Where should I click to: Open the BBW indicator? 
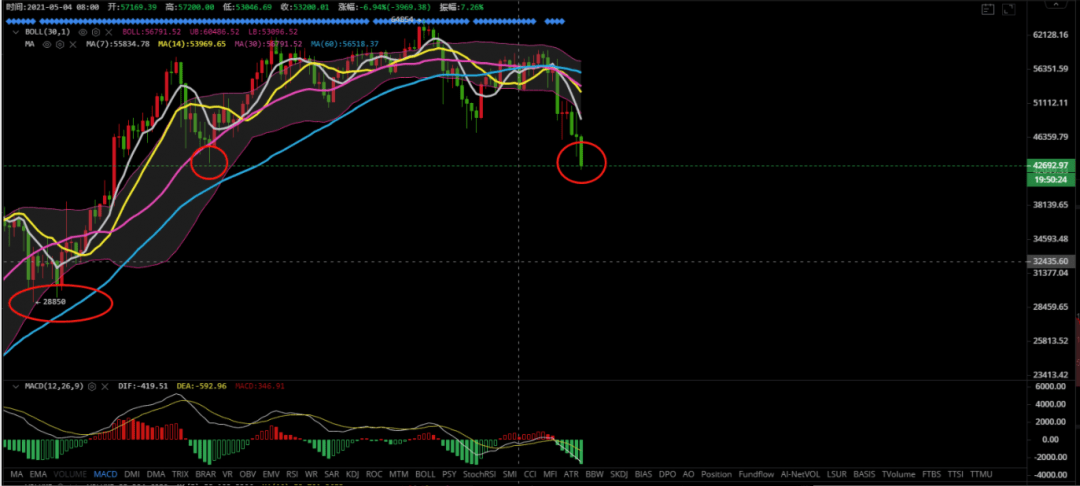tap(594, 474)
